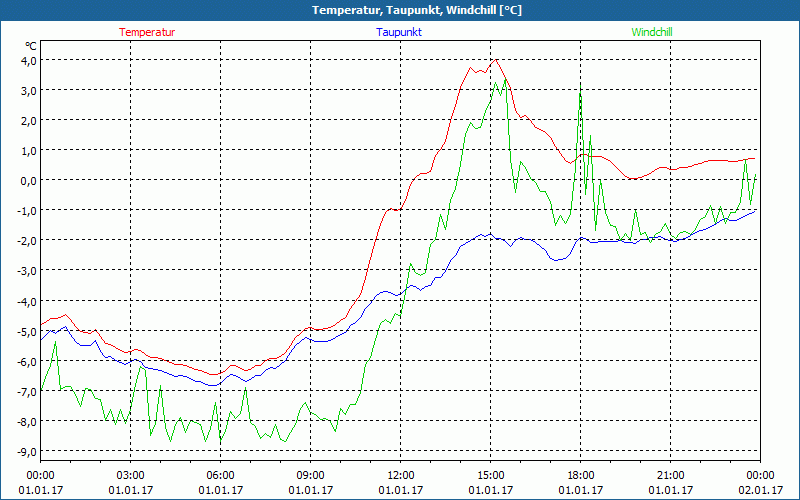Screen dimensions: 800x500
Task: Click the '00:00' time label above 02.01.17
Action: pos(761,476)
